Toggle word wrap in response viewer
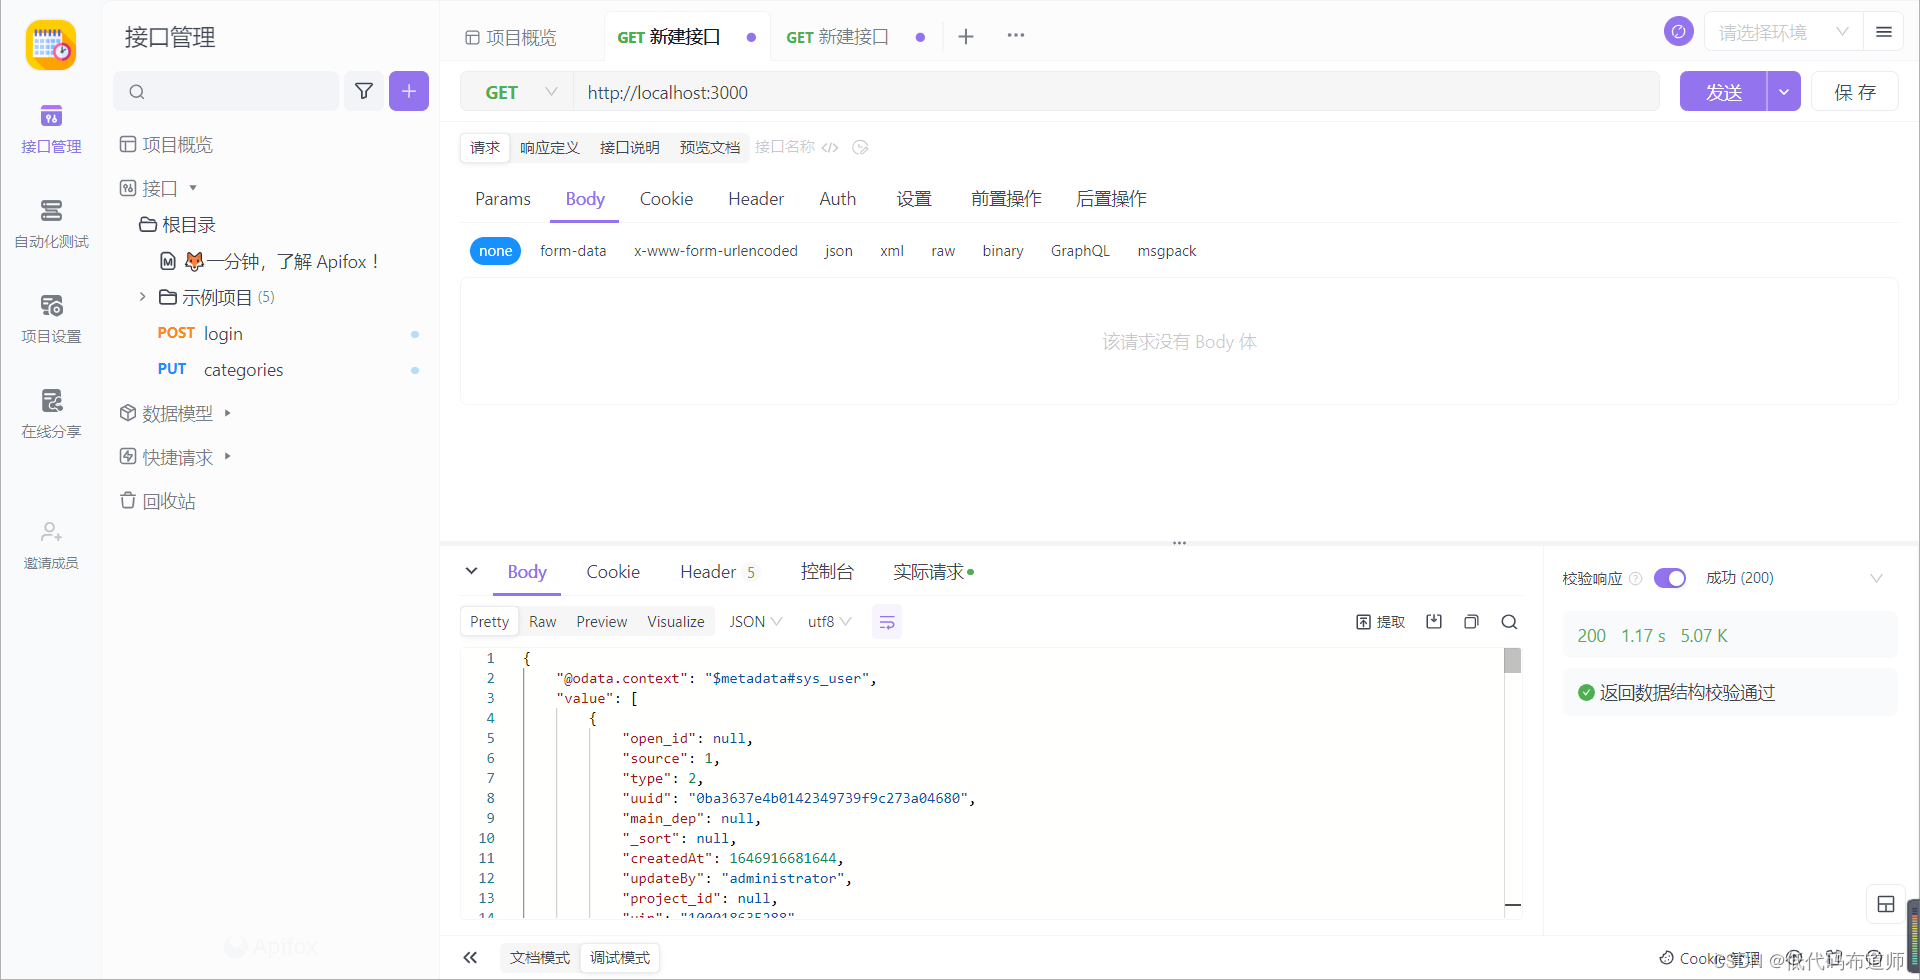 [x=887, y=622]
